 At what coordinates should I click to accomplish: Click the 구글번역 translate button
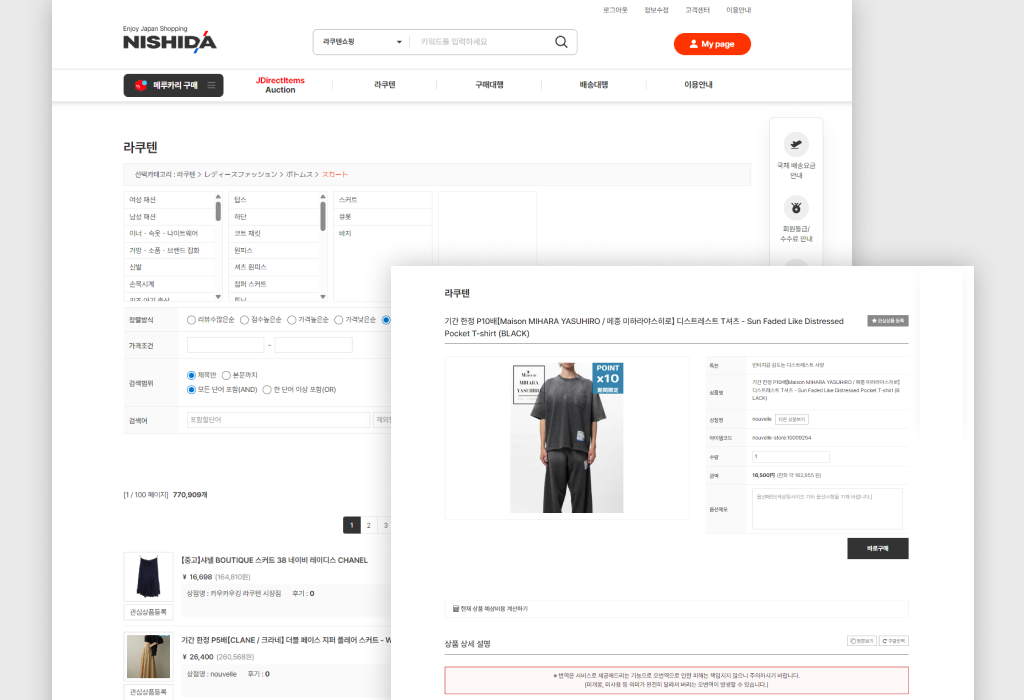(893, 640)
